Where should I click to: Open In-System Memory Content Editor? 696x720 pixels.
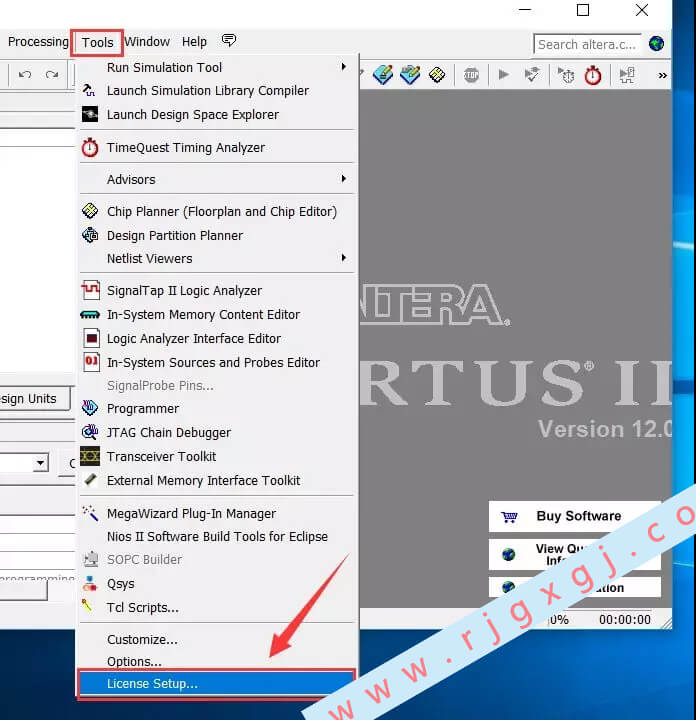pyautogui.click(x=217, y=315)
